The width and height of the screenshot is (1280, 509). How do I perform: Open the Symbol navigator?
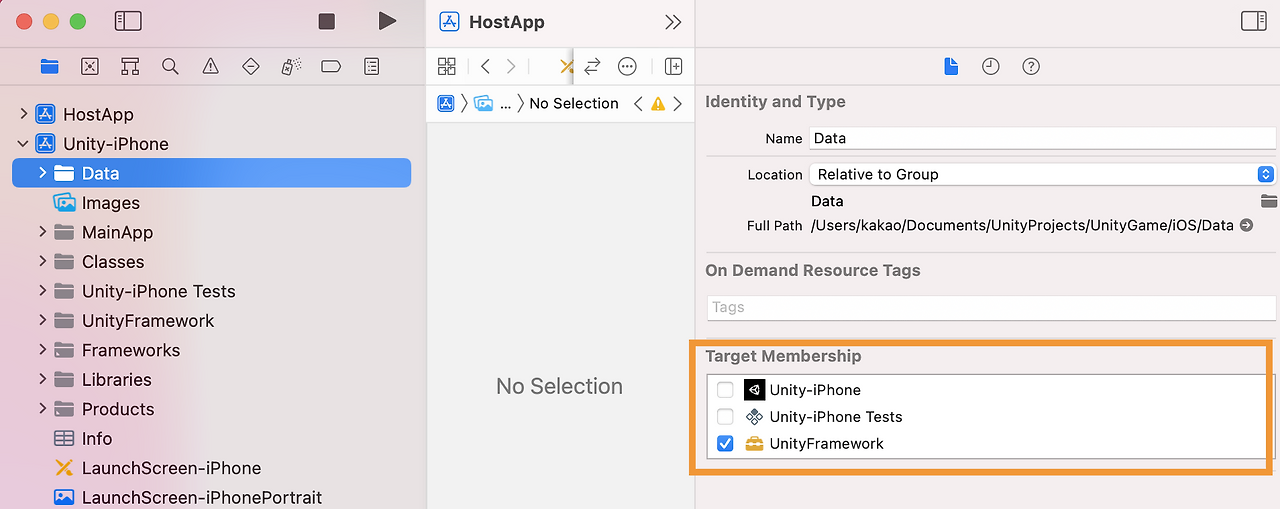(x=130, y=66)
